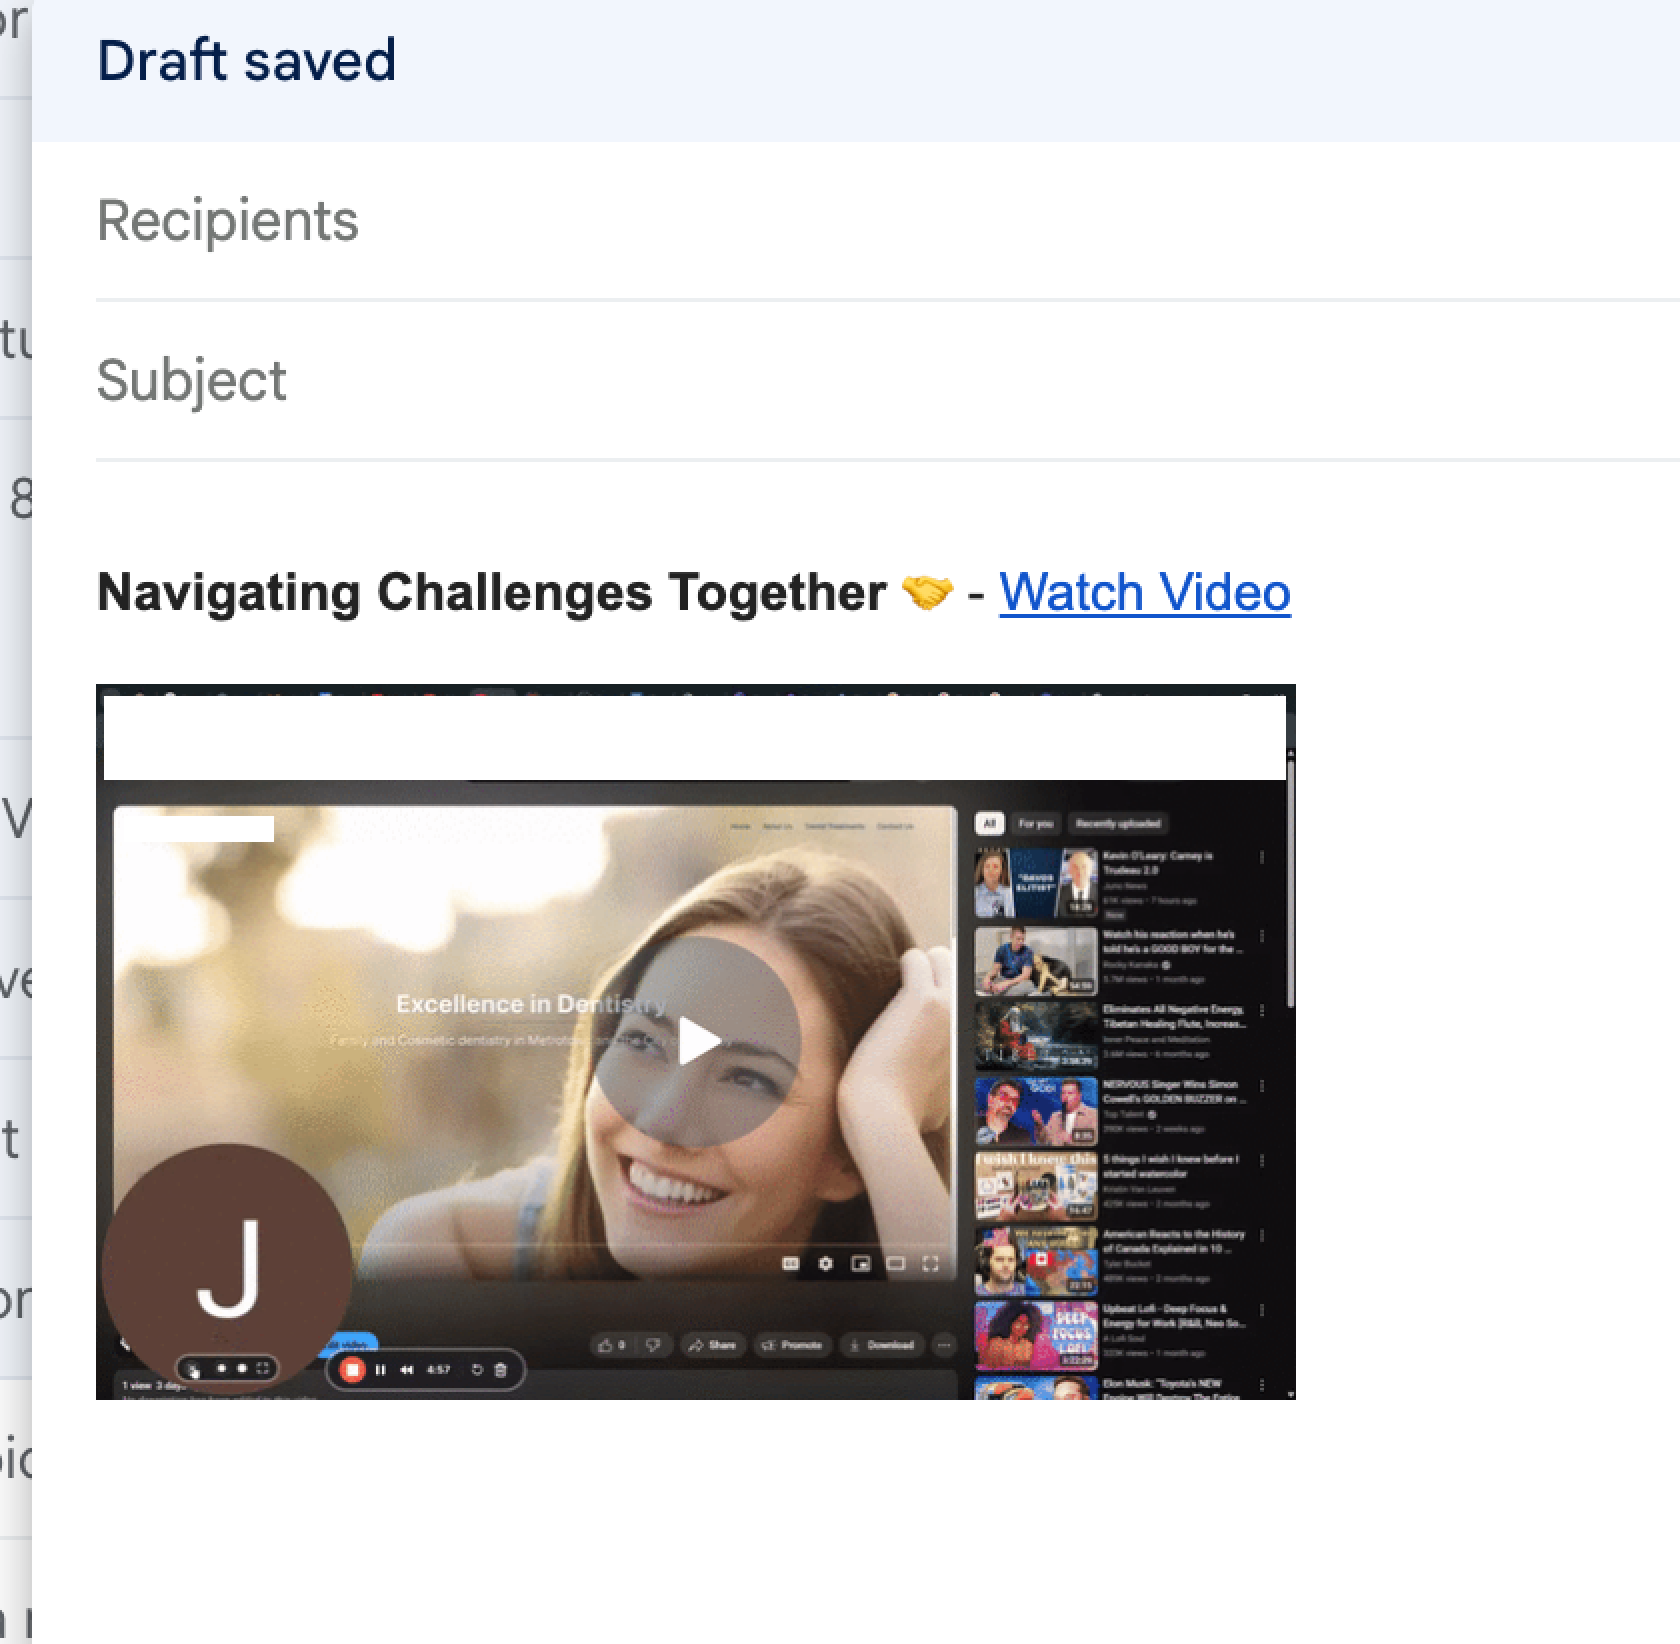Click the play button on the video thumbnail

697,1041
